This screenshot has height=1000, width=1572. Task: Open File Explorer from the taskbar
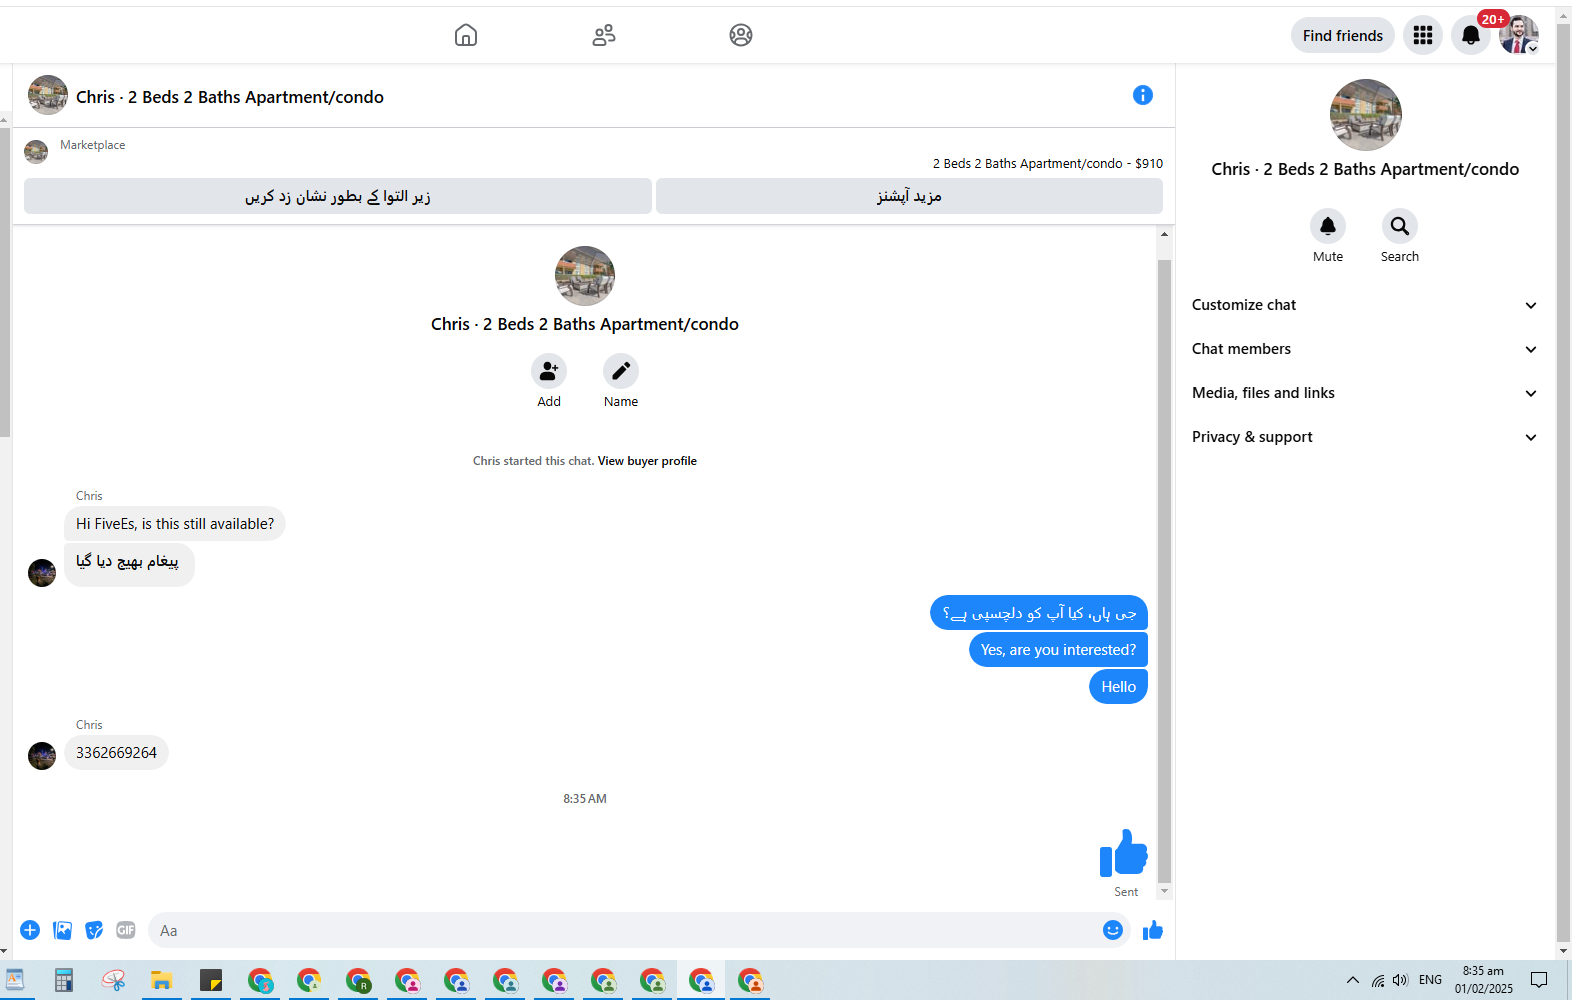(162, 980)
